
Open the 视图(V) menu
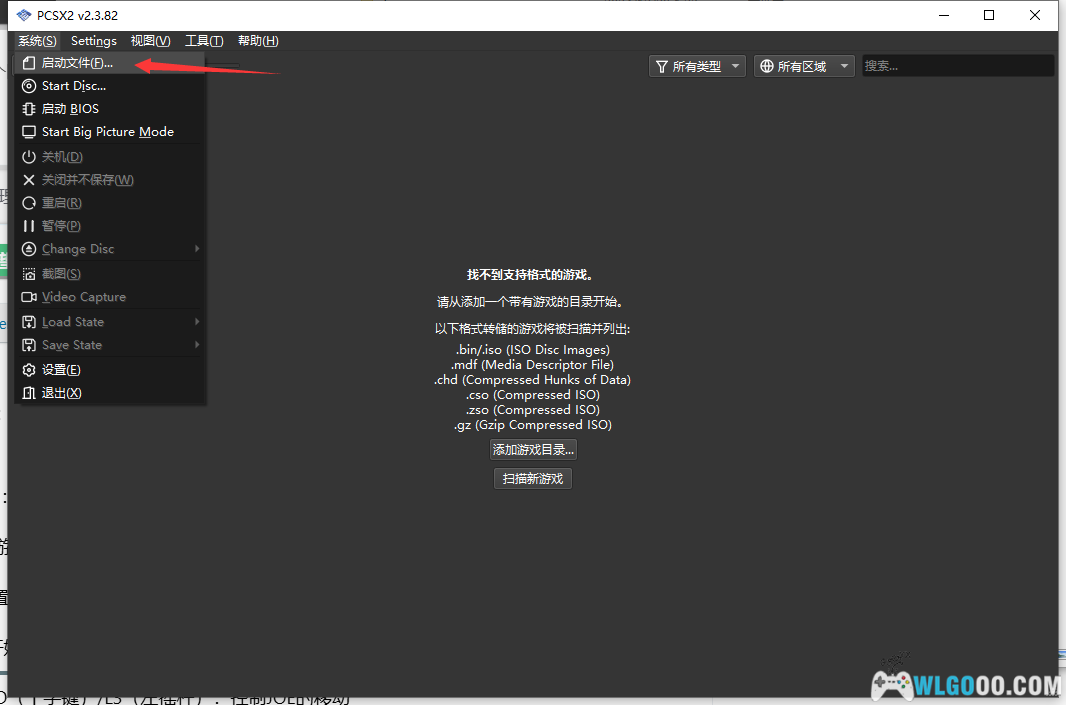151,41
